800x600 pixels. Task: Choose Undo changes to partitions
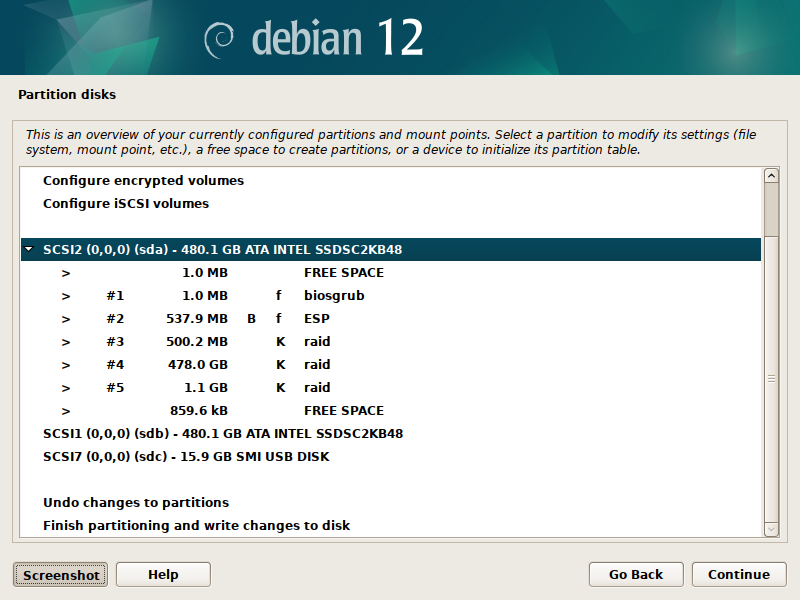click(136, 503)
